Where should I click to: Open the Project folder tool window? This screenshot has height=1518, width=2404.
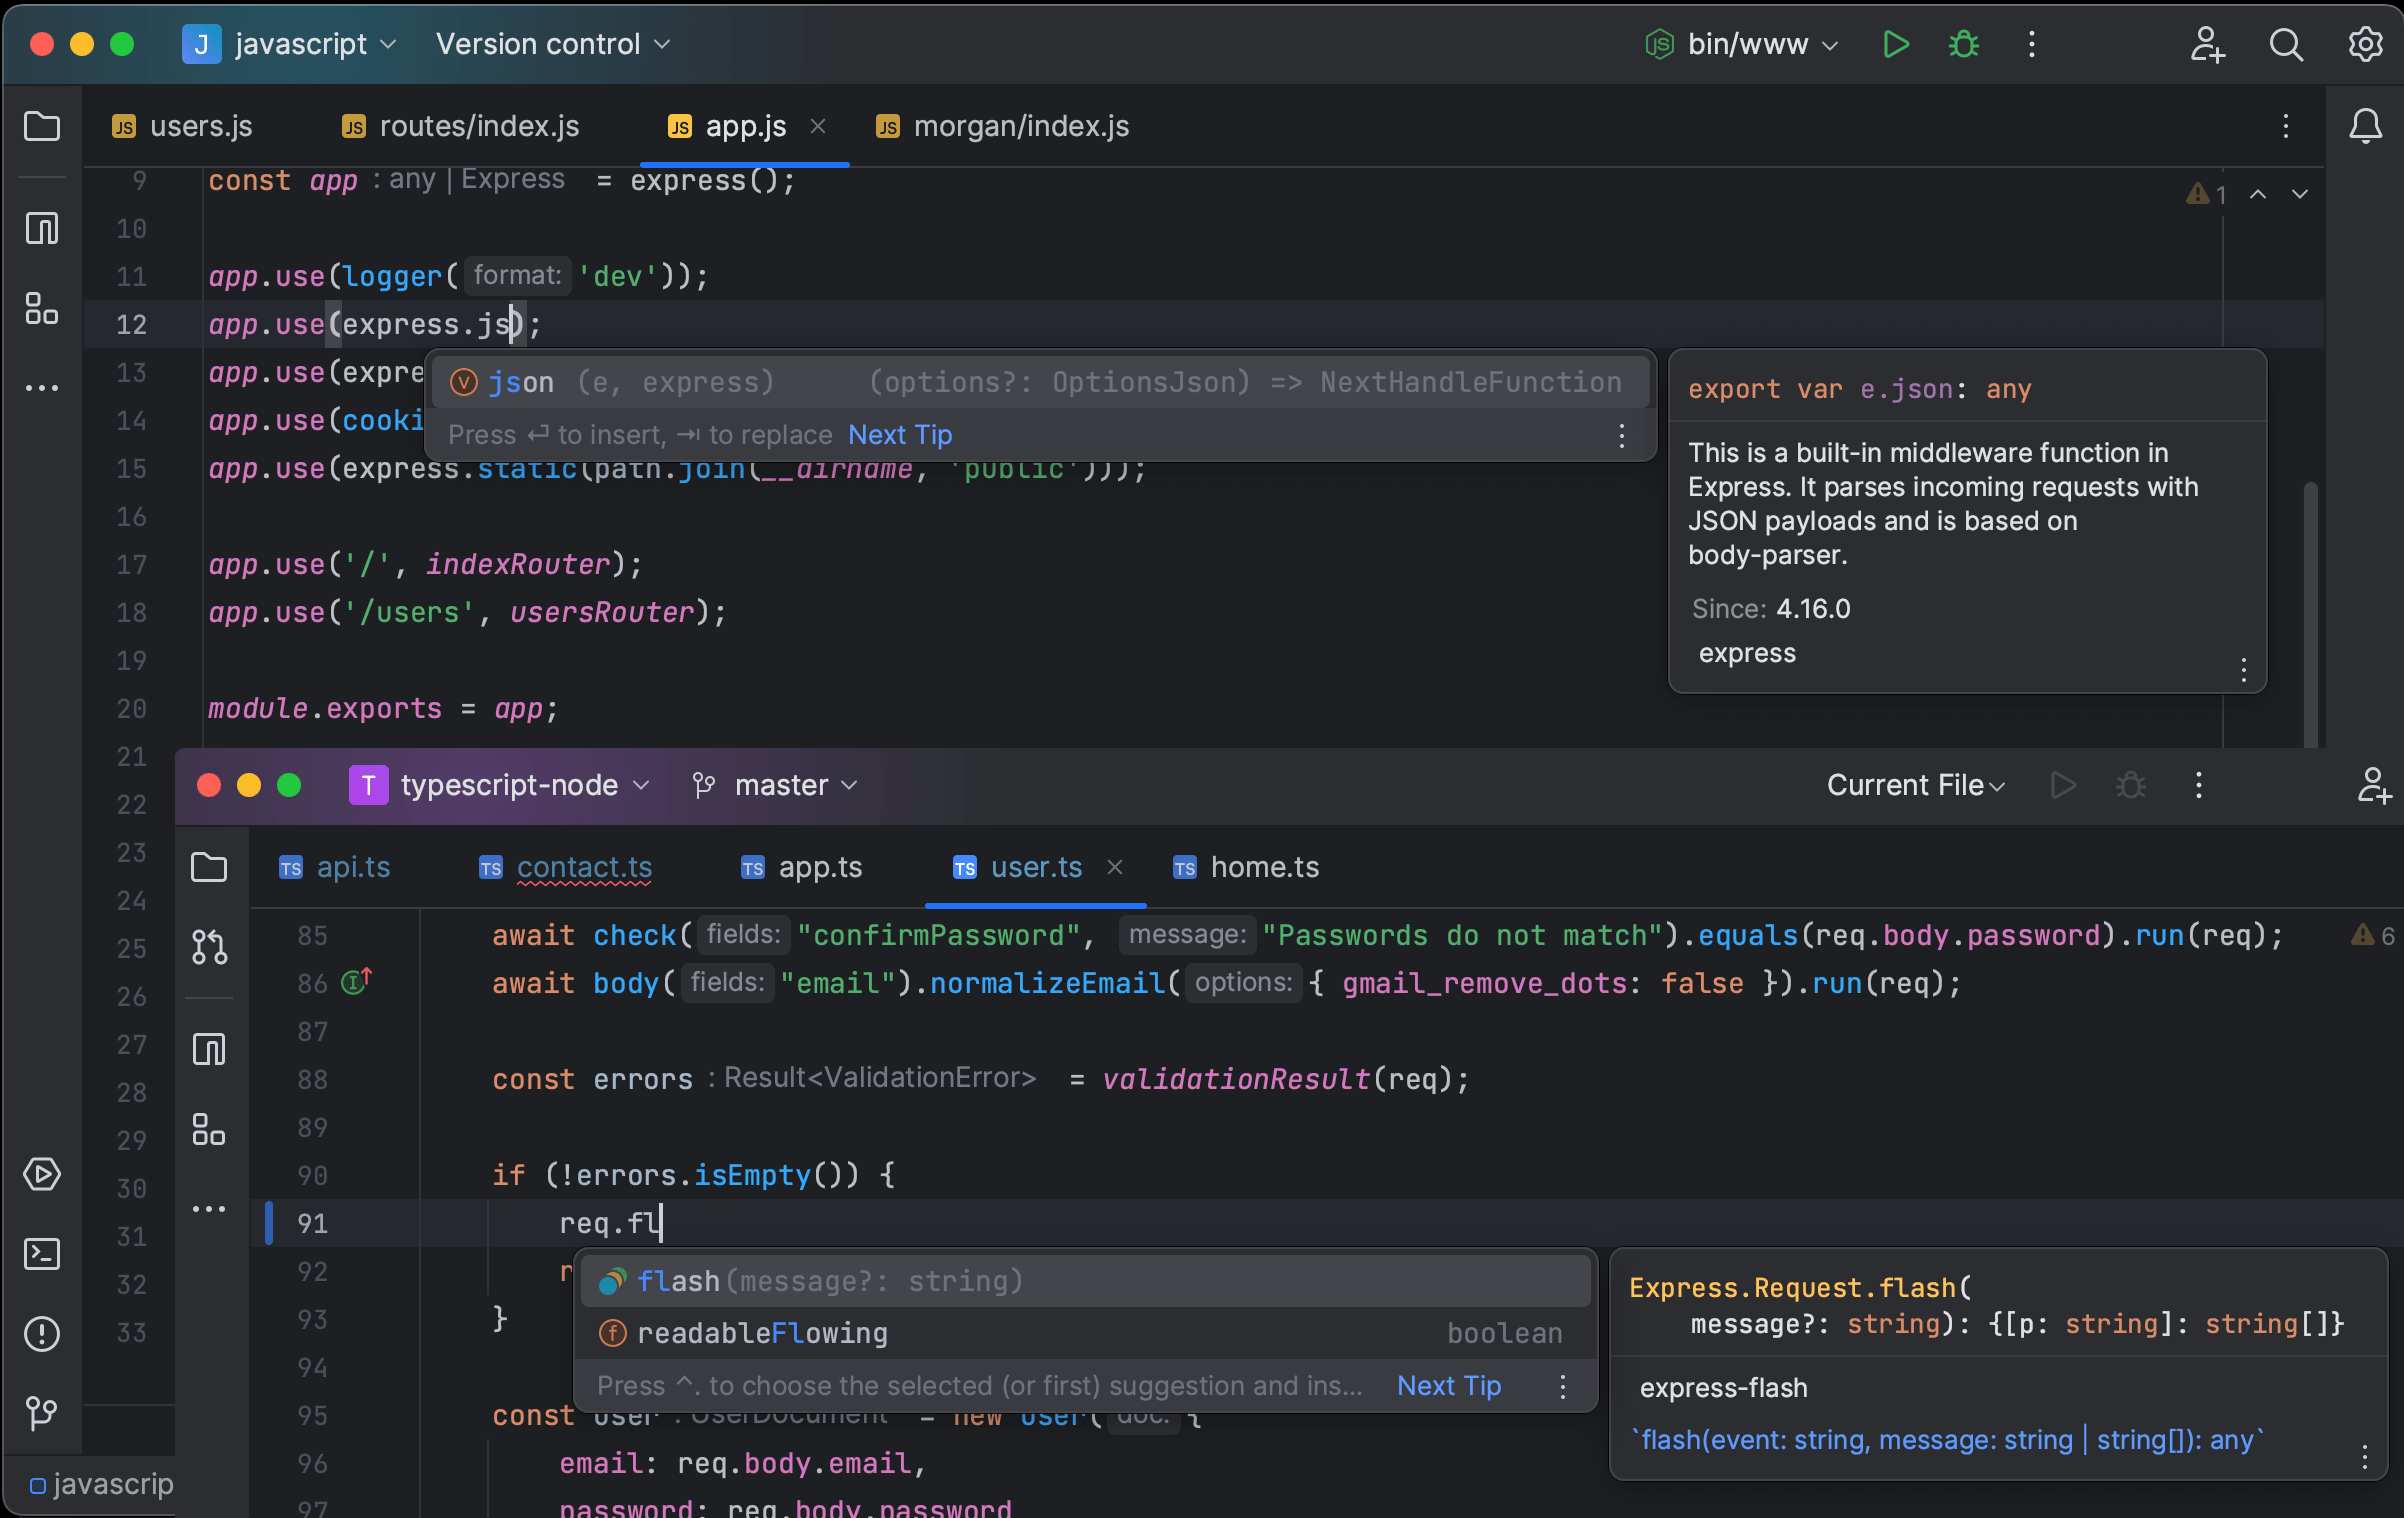42,126
